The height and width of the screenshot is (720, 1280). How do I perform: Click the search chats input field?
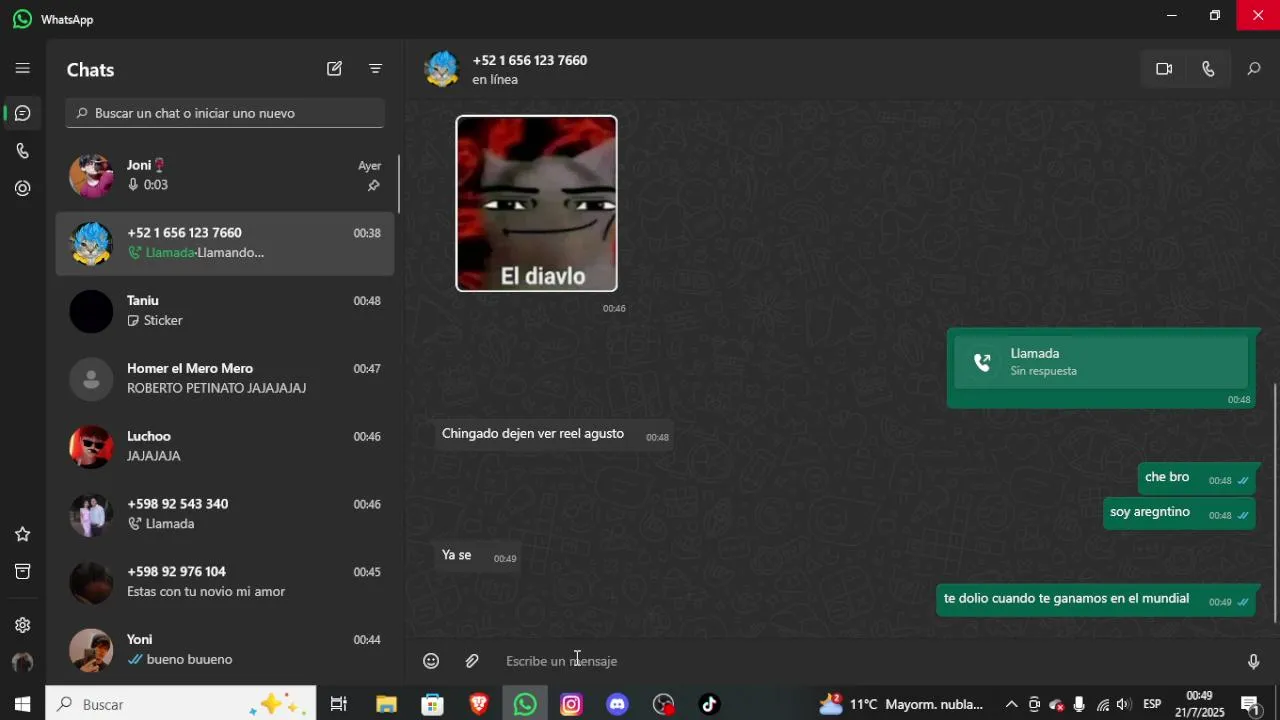tap(225, 113)
